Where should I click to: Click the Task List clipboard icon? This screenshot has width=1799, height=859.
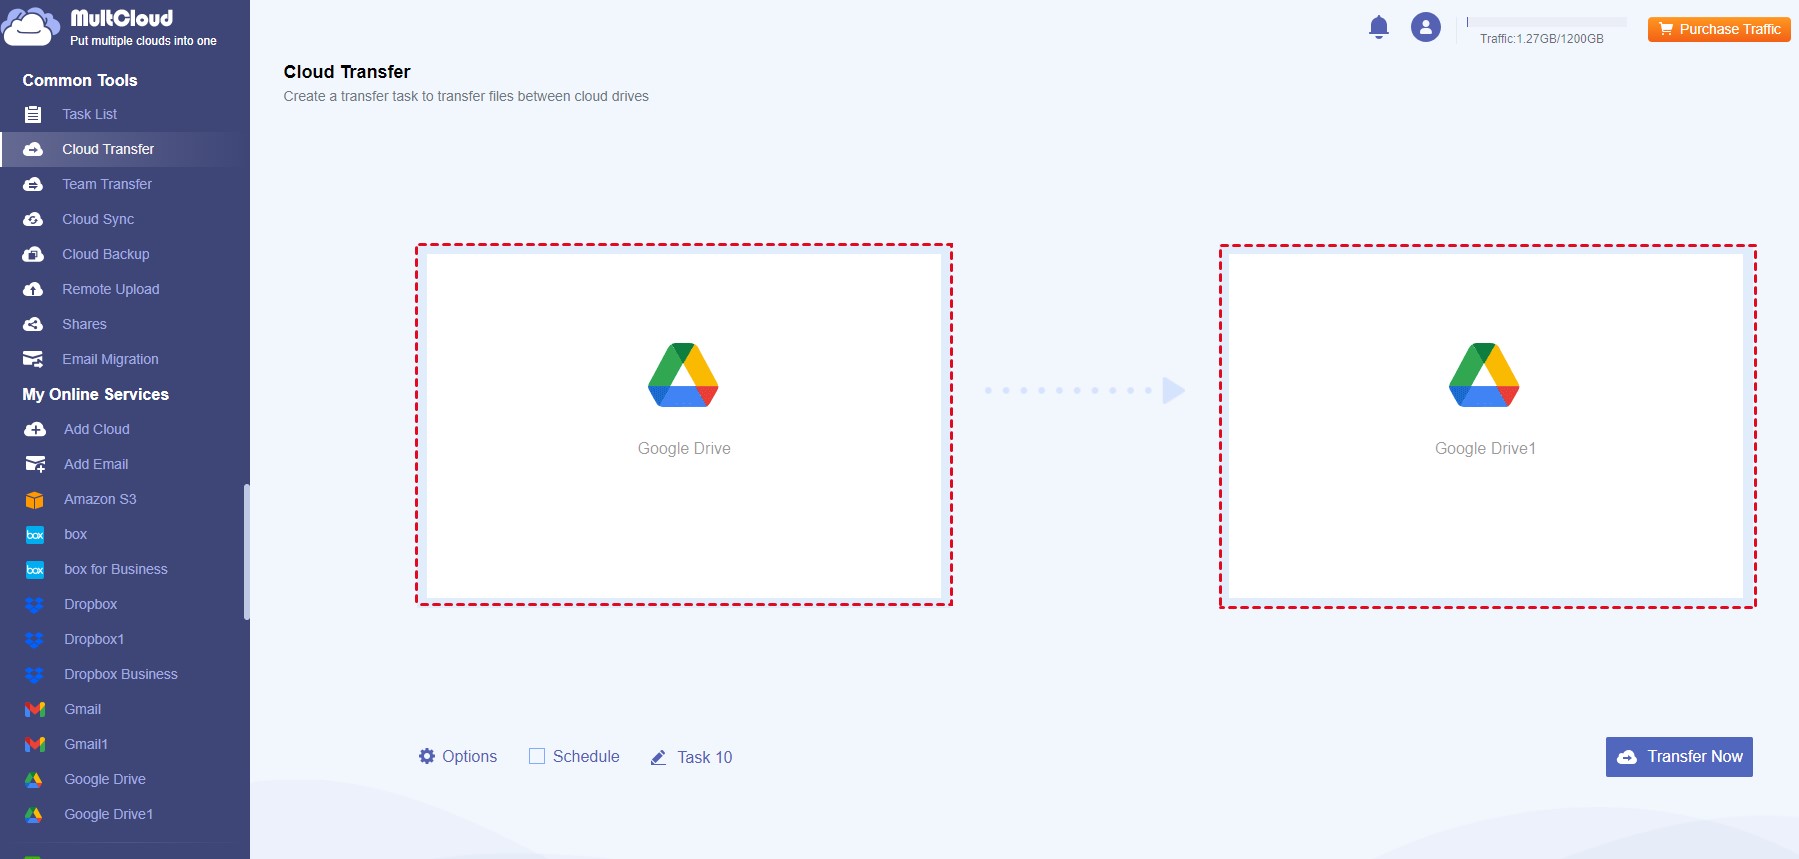[x=33, y=114]
